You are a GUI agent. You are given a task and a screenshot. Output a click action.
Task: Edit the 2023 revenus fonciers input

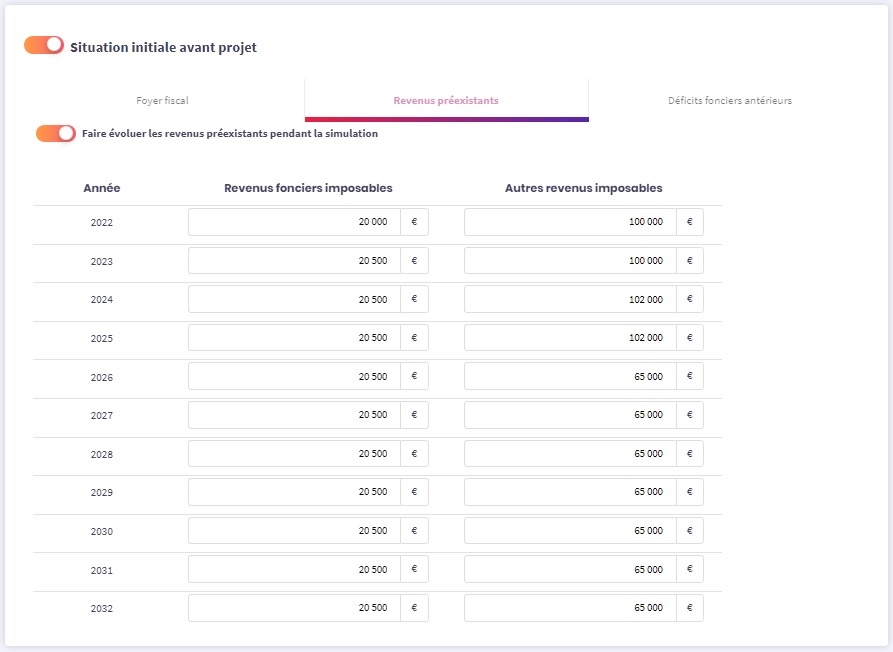294,261
